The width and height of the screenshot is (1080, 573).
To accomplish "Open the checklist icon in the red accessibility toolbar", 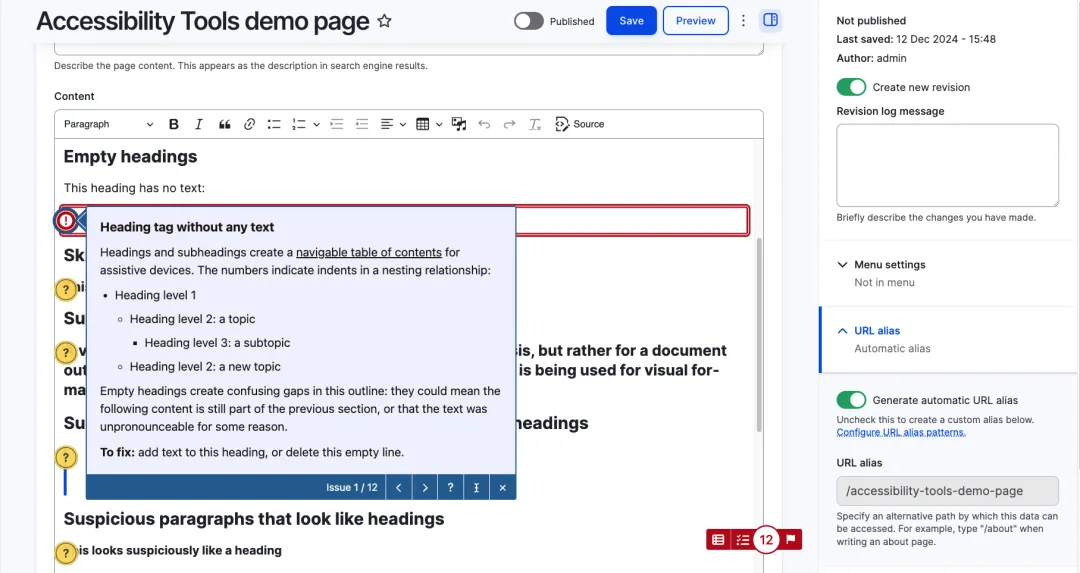I will (x=742, y=540).
